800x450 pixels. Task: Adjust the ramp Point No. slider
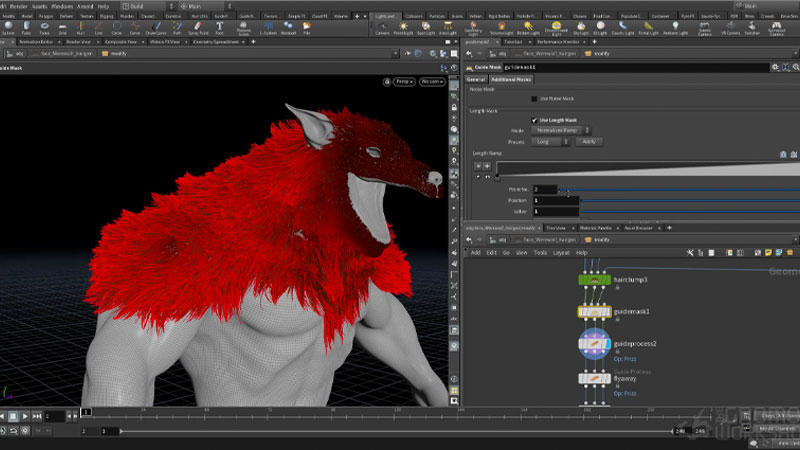tap(679, 190)
